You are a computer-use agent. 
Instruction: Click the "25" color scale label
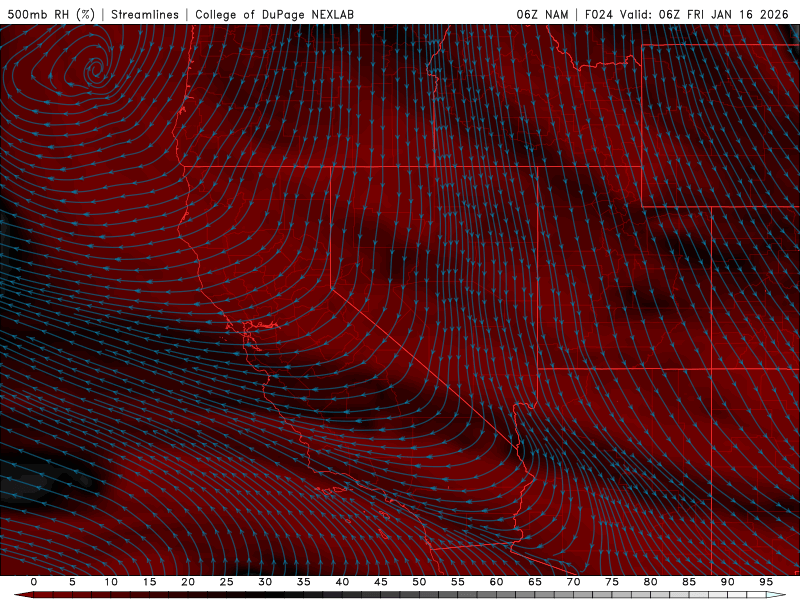click(227, 582)
